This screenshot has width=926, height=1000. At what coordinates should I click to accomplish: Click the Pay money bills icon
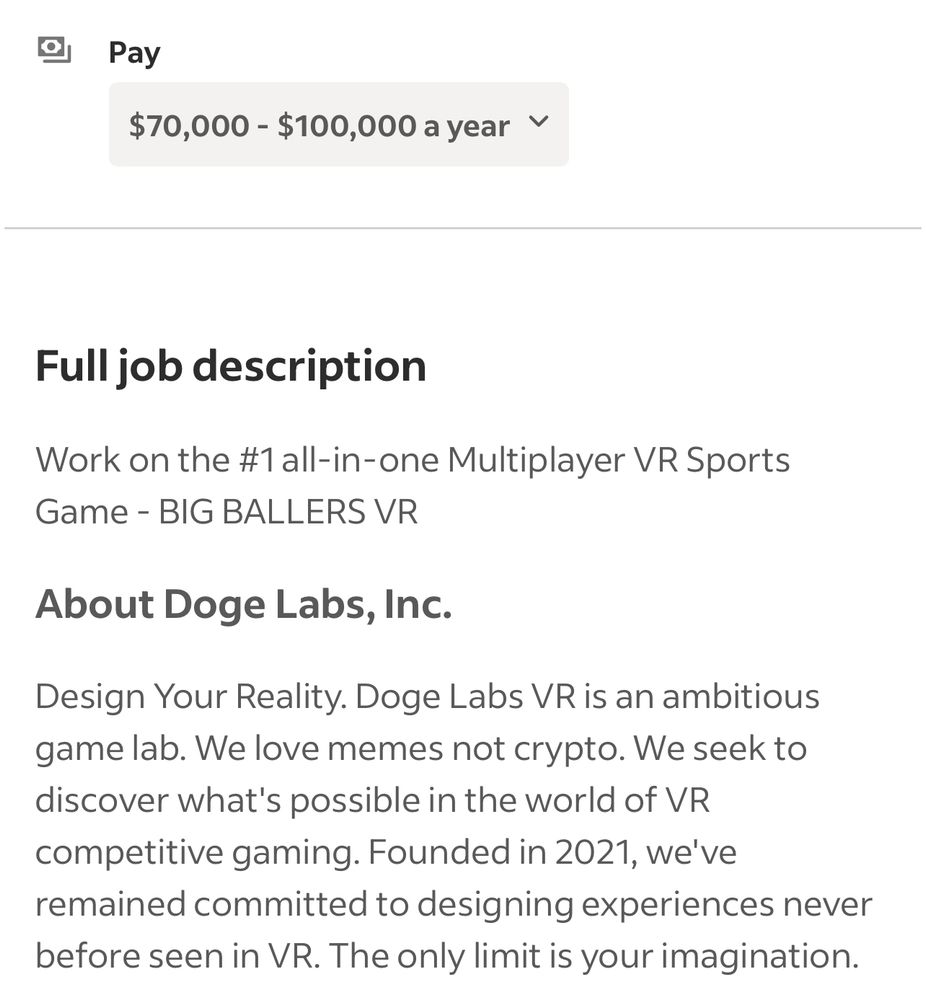54,50
